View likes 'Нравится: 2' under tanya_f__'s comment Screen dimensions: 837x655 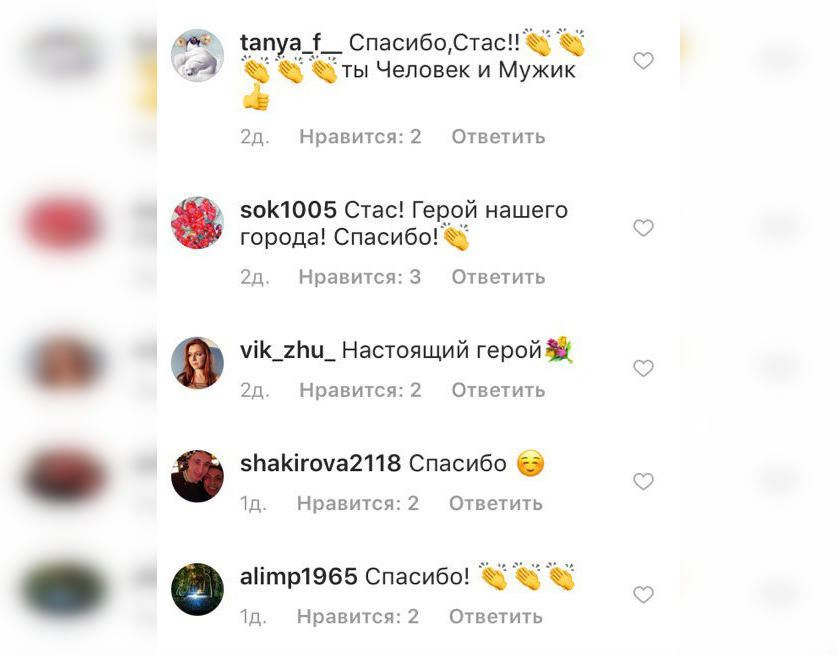pos(360,137)
